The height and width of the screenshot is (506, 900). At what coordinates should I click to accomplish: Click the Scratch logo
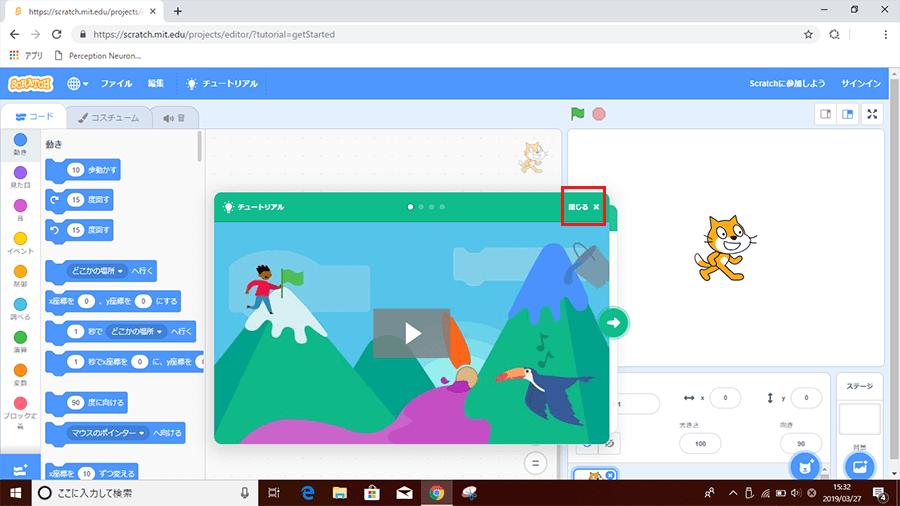30,84
